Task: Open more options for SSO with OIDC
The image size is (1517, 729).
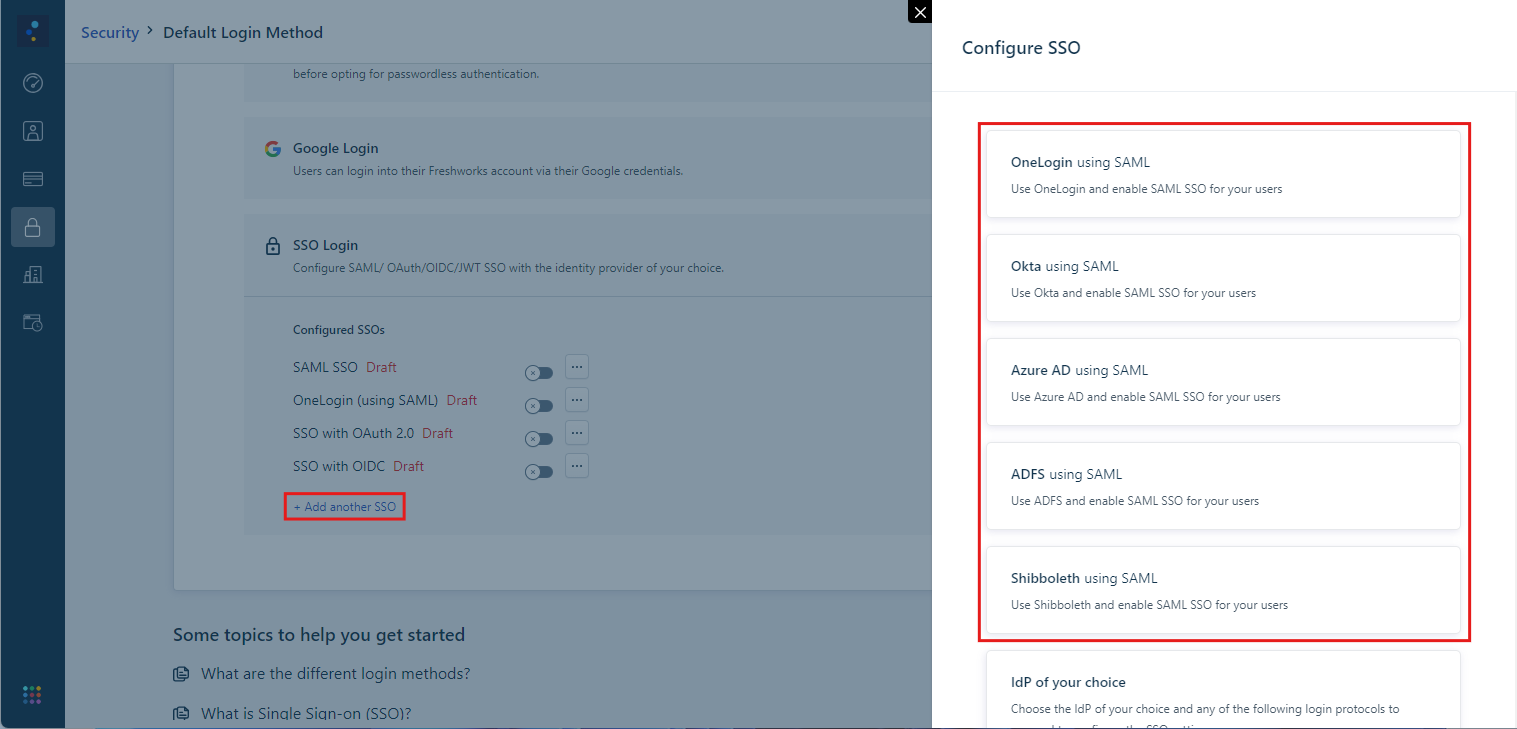Action: pos(577,465)
